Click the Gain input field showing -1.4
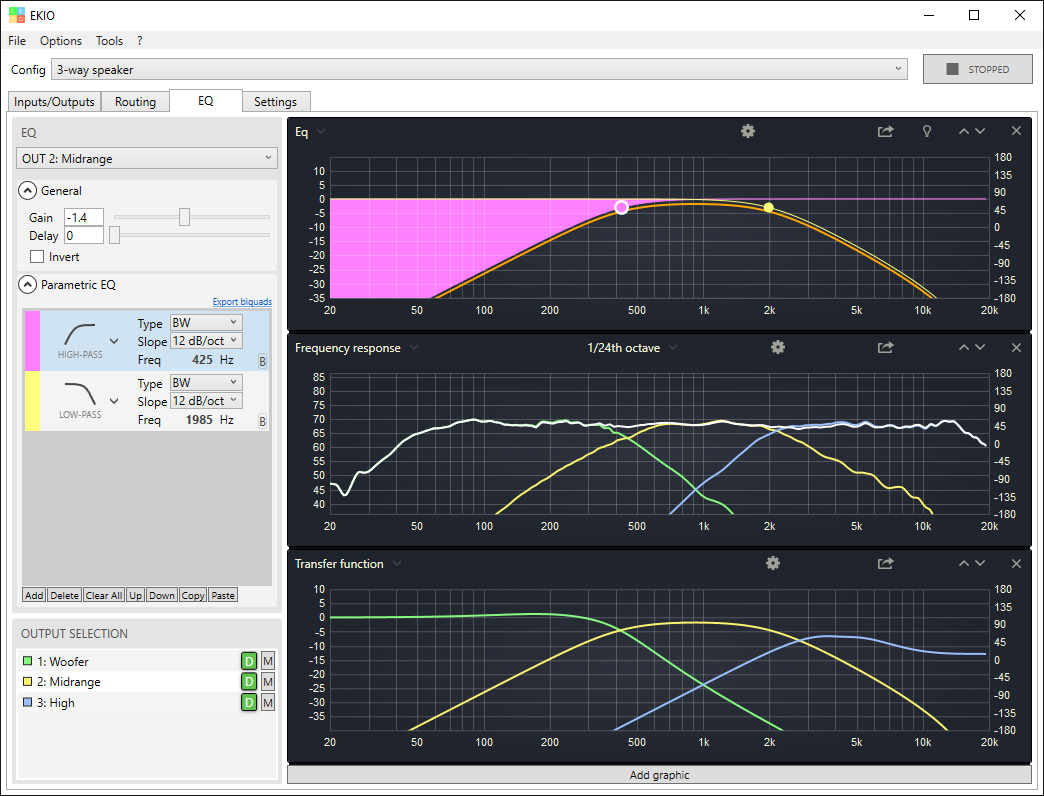 (x=84, y=217)
